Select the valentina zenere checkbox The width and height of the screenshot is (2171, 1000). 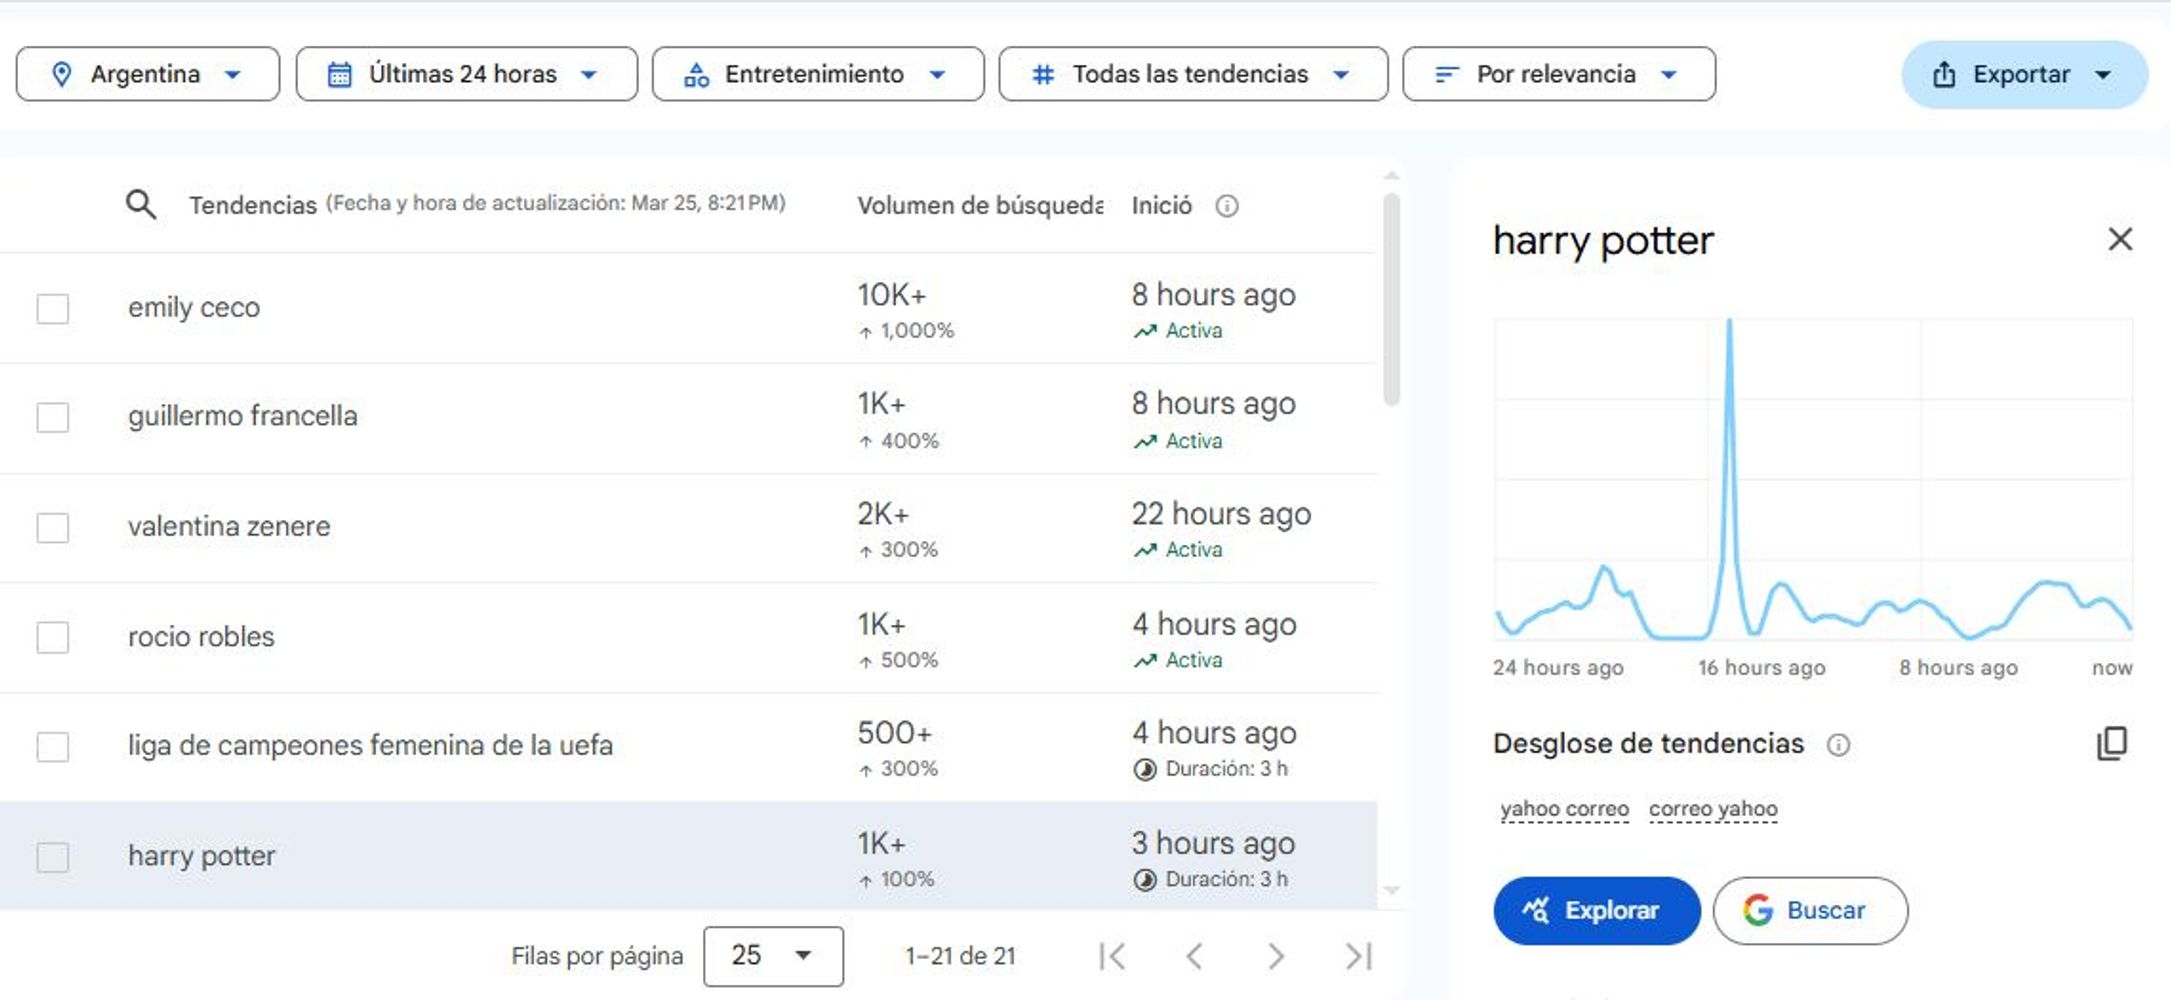tap(53, 527)
